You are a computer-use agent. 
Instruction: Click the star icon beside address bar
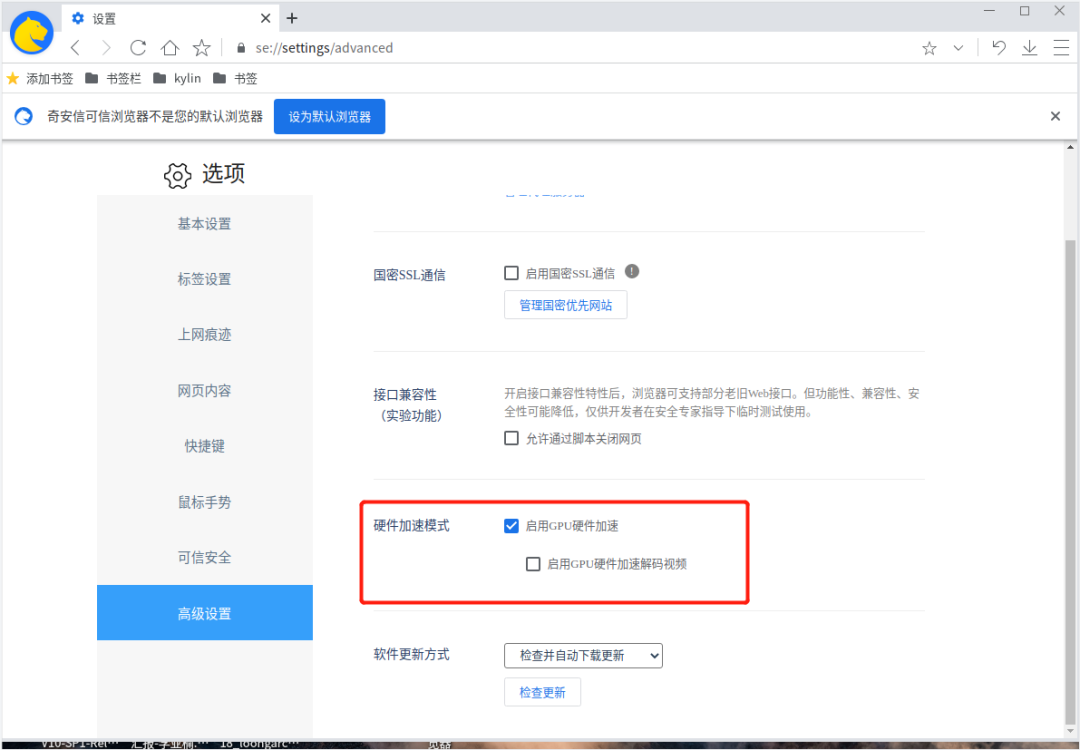click(x=202, y=48)
